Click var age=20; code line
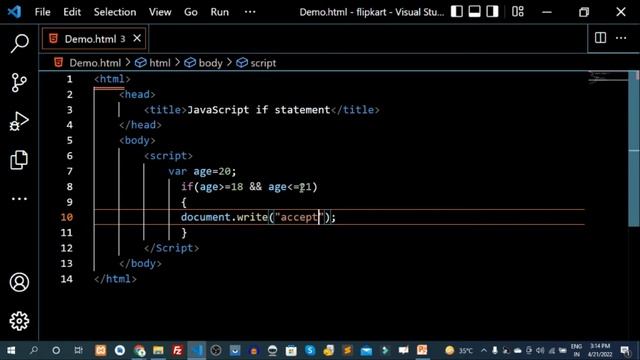Viewport: 640px width, 360px height. pyautogui.click(x=202, y=171)
